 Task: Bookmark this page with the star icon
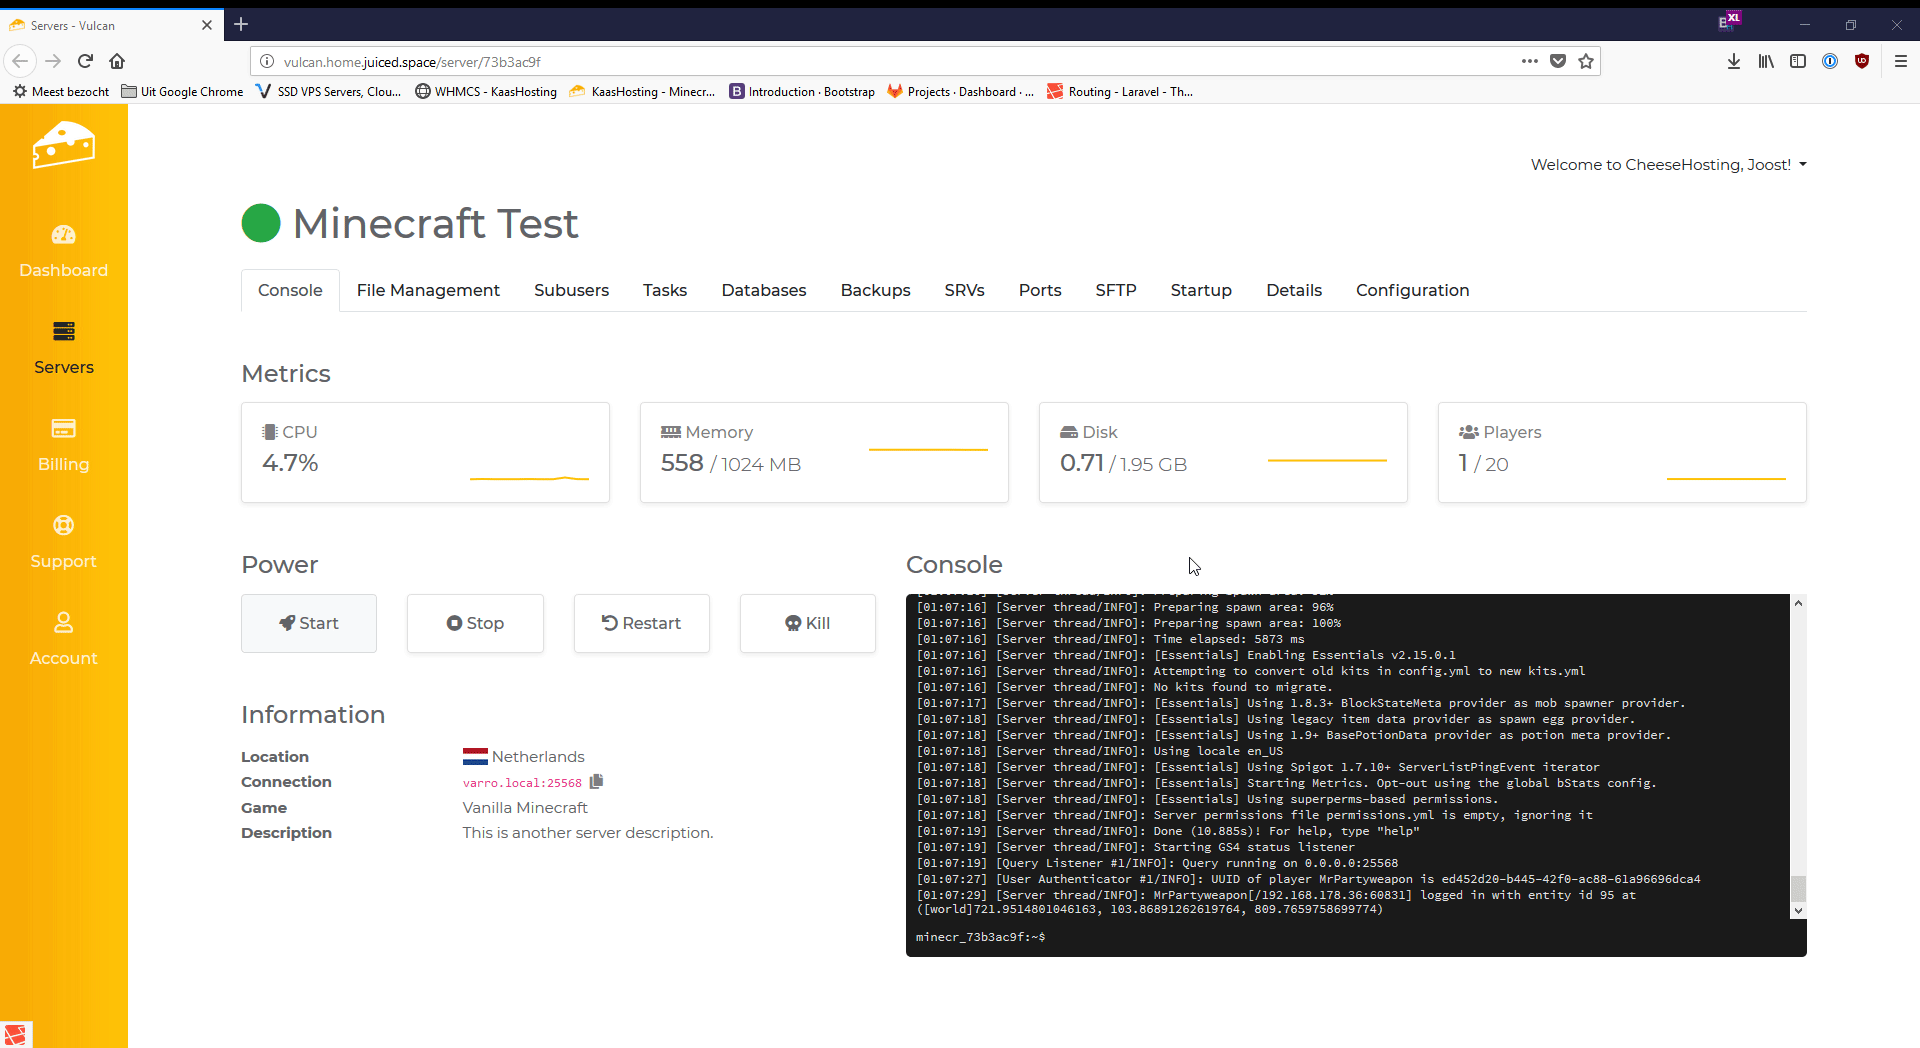click(x=1586, y=62)
